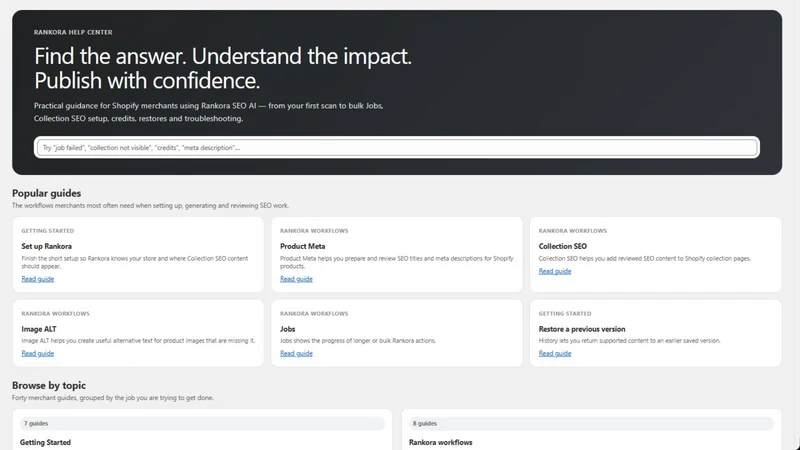The height and width of the screenshot is (450, 800).
Task: Click the 8 guides badge
Action: [591, 423]
